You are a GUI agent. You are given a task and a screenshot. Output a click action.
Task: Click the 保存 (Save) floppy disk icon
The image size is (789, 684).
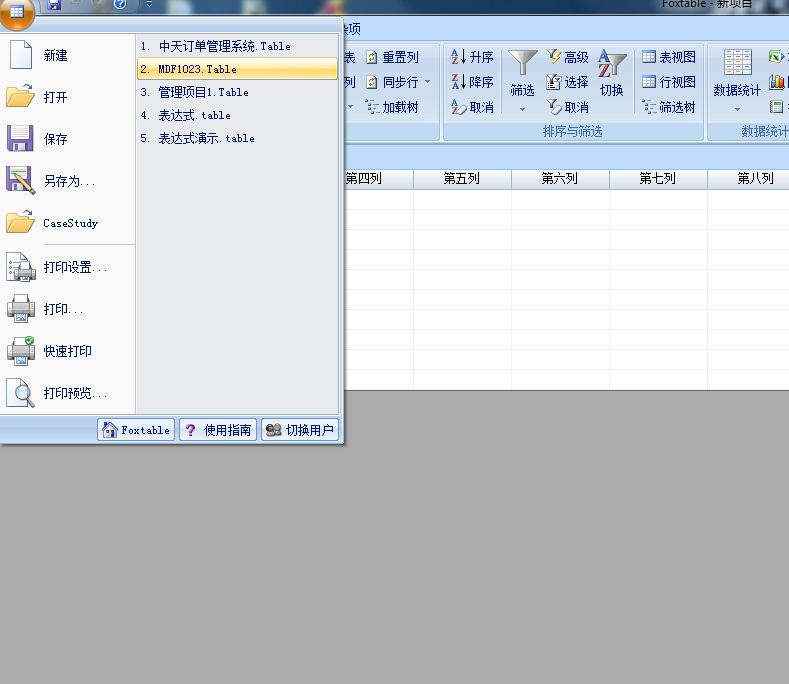pos(21,140)
